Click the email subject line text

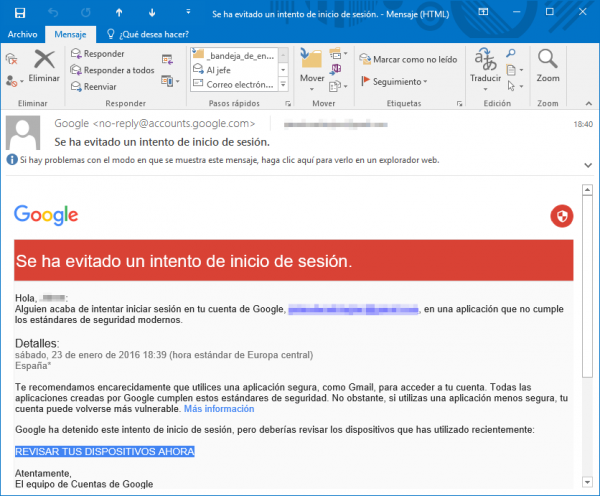tap(162, 142)
